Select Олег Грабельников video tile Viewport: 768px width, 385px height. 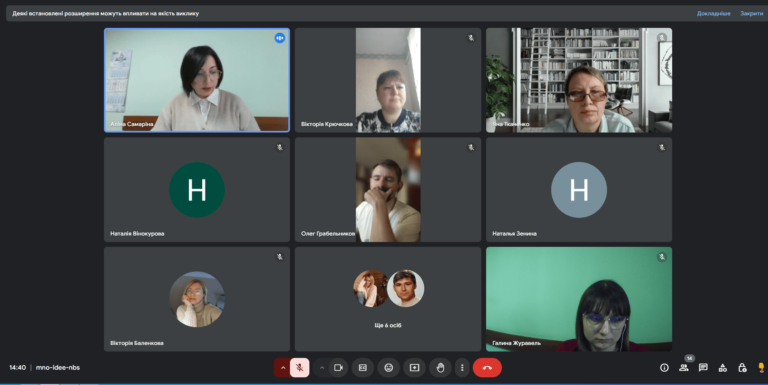388,190
